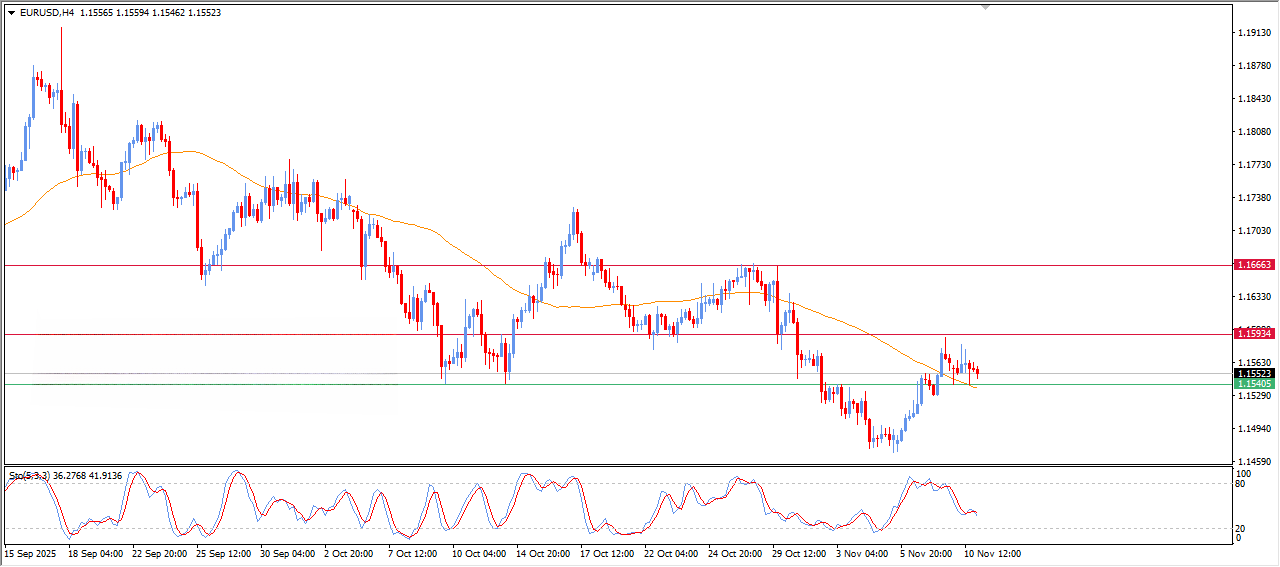The height and width of the screenshot is (567, 1280).
Task: Click the 10 Nov 12:00 time label
Action: point(991,553)
